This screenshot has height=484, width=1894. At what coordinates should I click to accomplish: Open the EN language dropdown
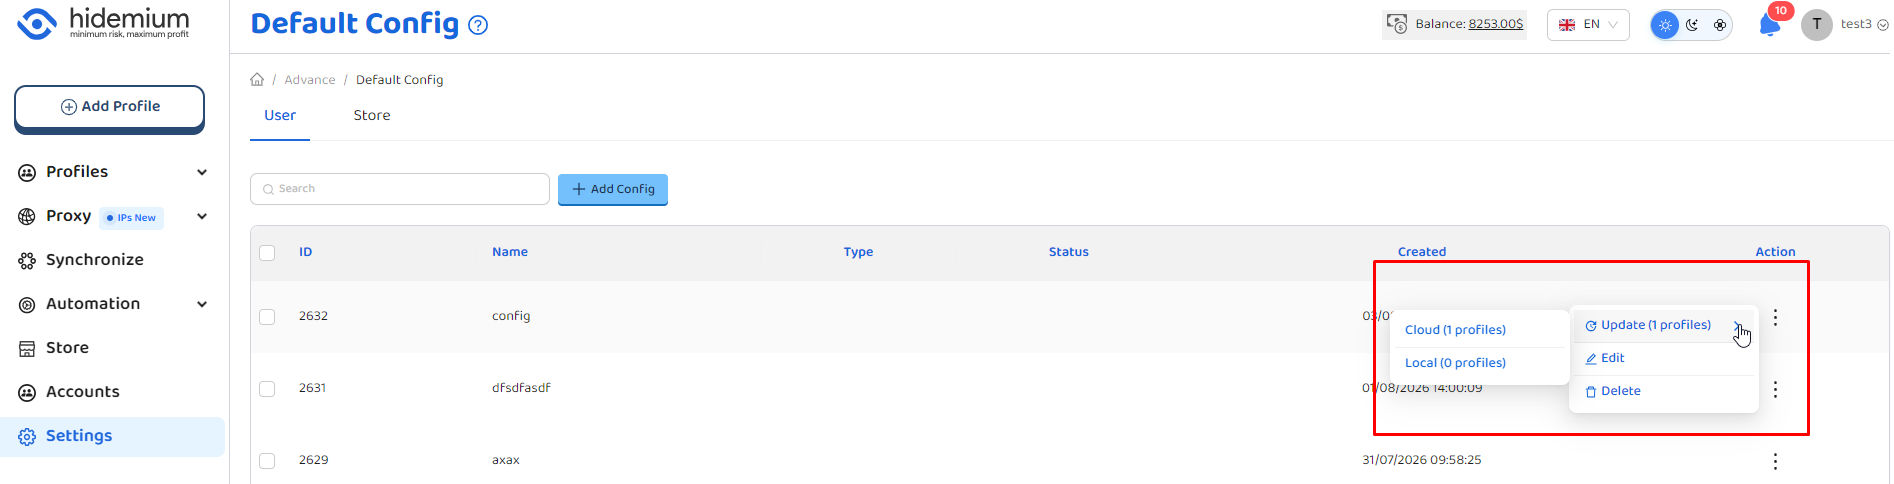(x=1588, y=25)
